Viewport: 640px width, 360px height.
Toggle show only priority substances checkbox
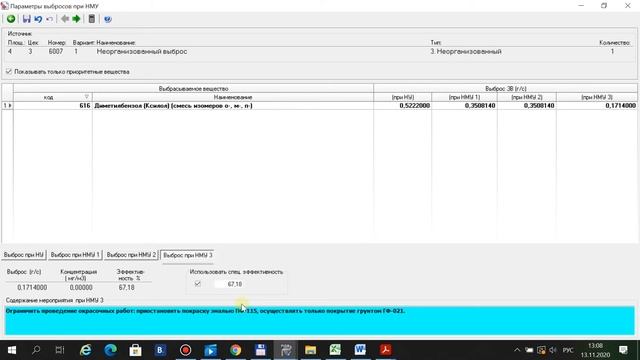9,71
